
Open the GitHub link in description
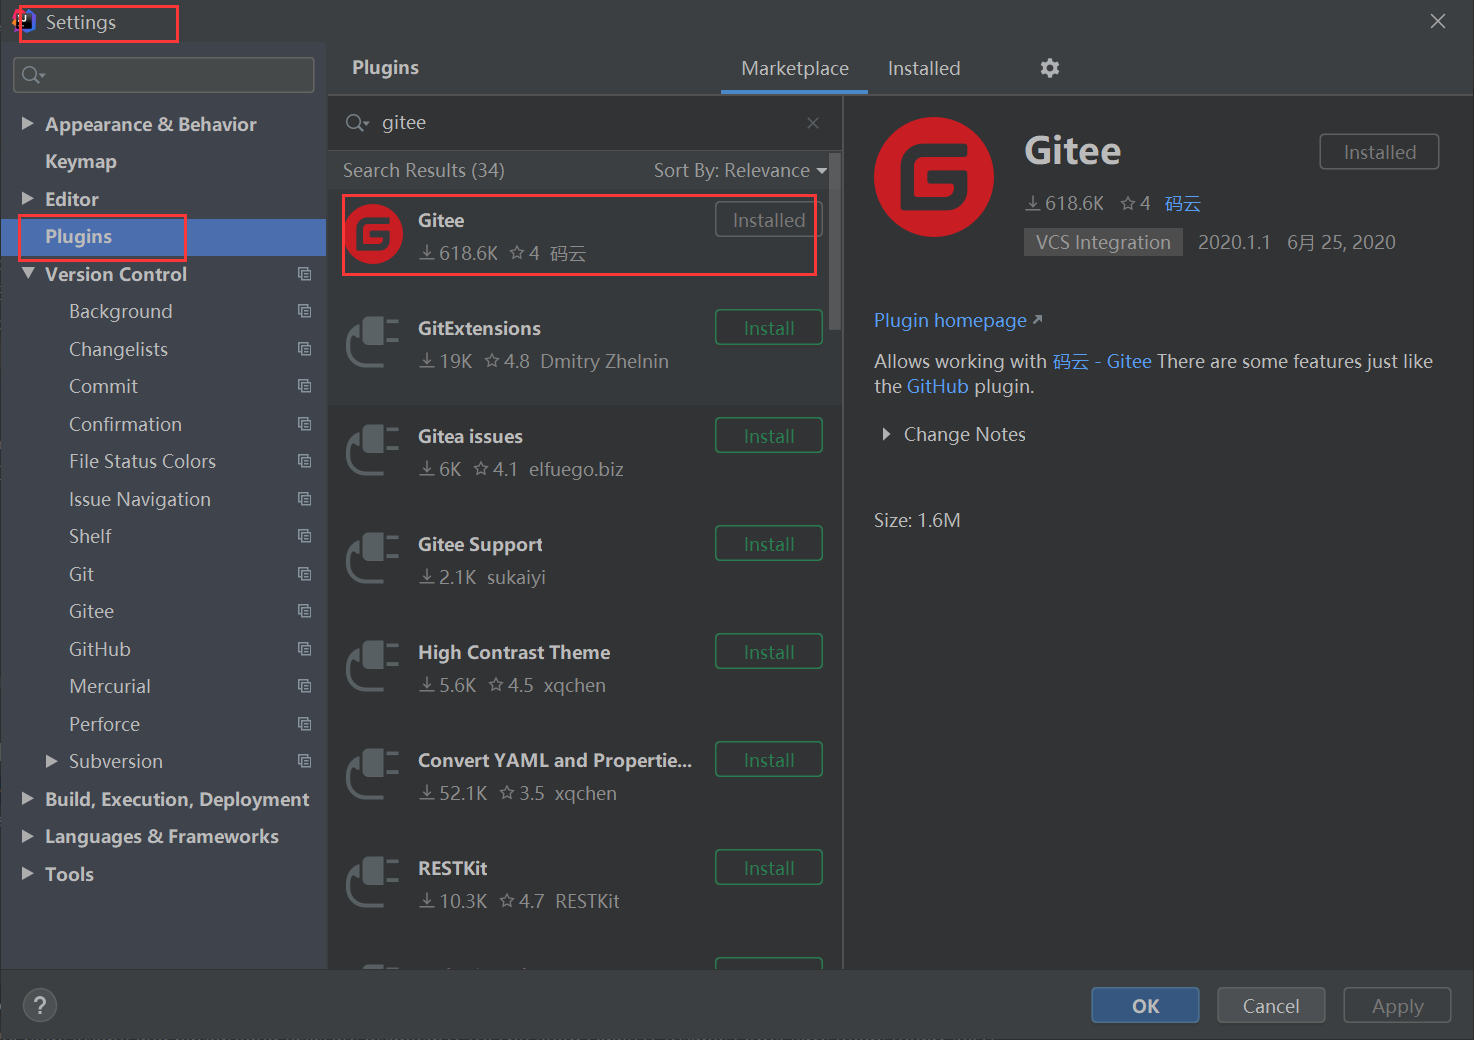point(937,387)
